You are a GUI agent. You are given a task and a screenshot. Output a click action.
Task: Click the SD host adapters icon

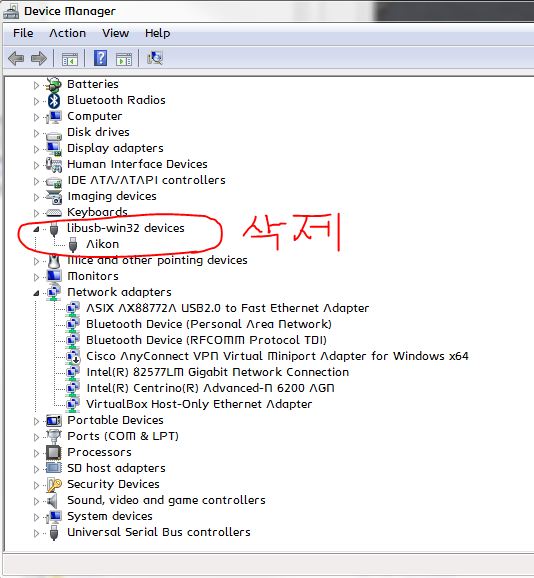[54, 469]
